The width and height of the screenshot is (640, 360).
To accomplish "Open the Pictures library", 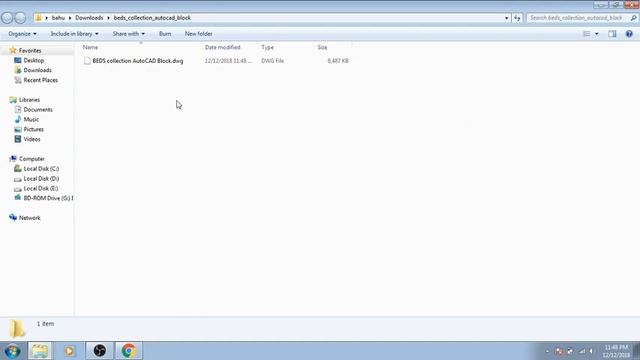I will (x=33, y=129).
